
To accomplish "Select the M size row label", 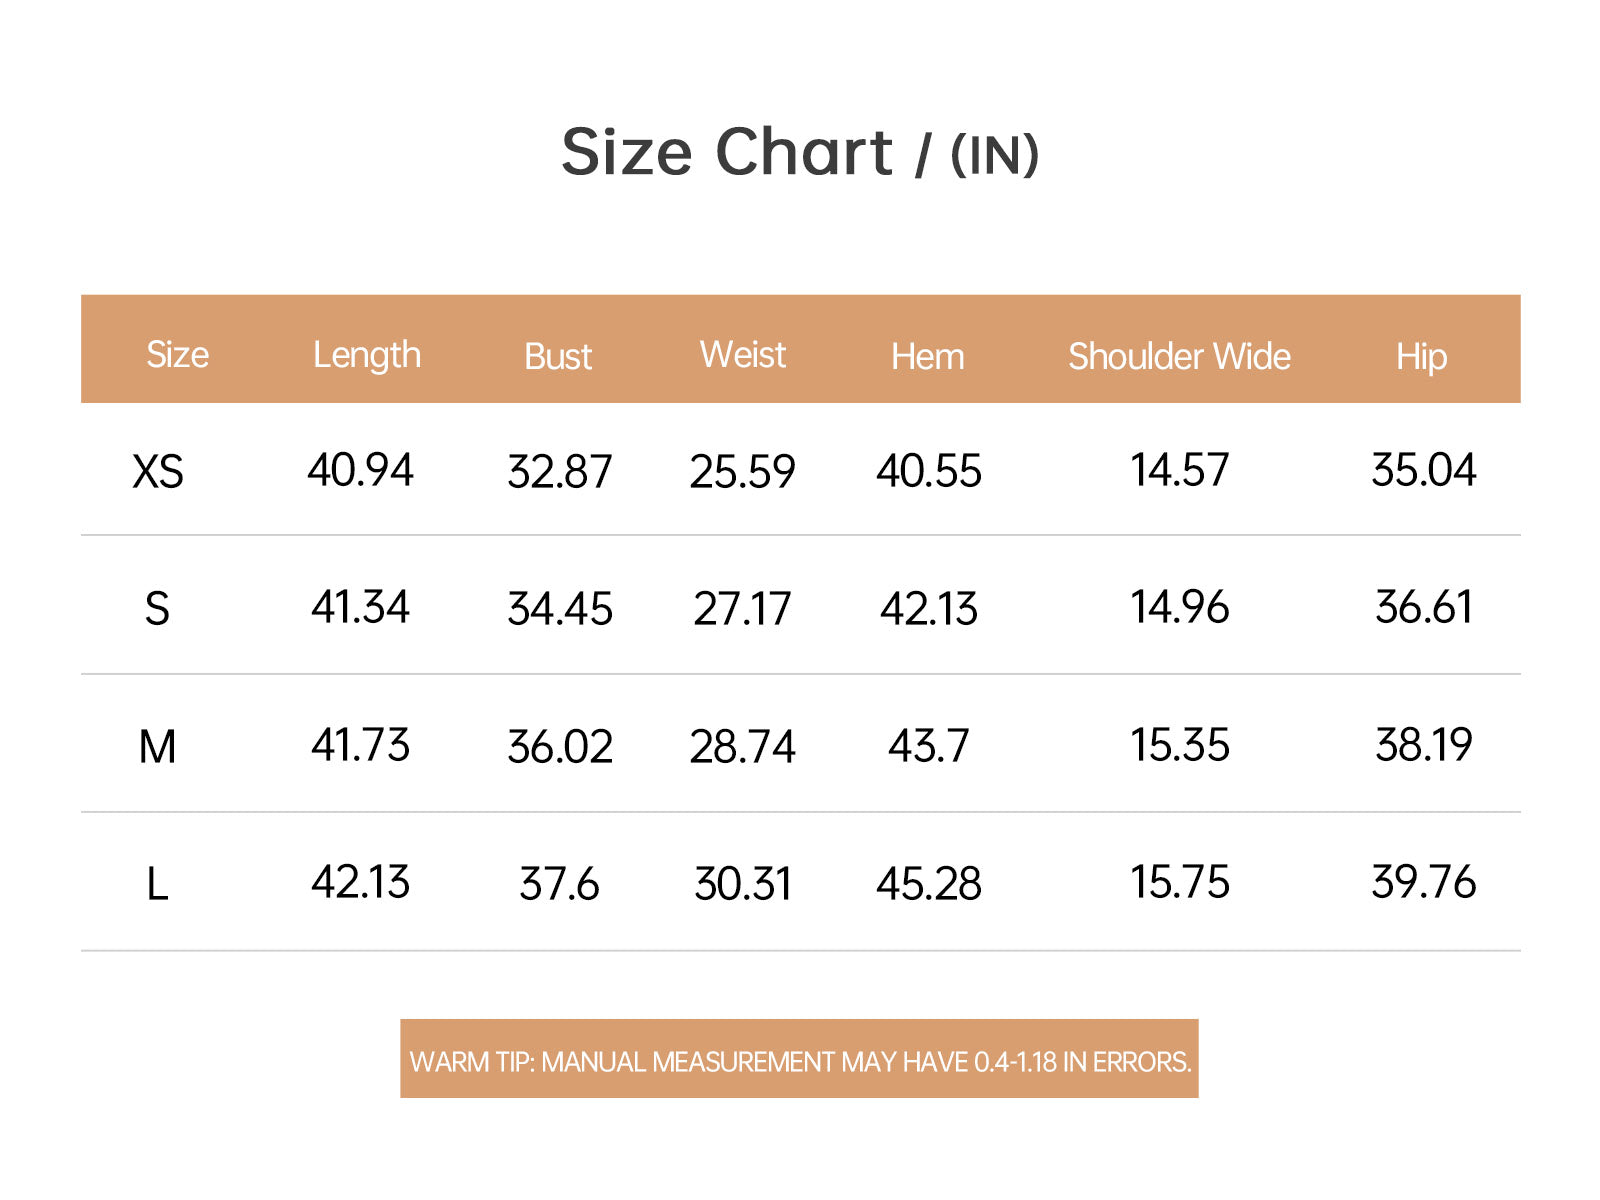I will coord(157,746).
